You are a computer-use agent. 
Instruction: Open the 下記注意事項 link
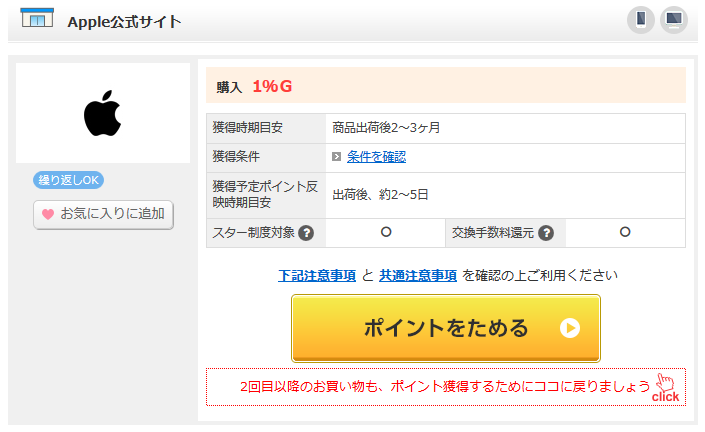317,276
